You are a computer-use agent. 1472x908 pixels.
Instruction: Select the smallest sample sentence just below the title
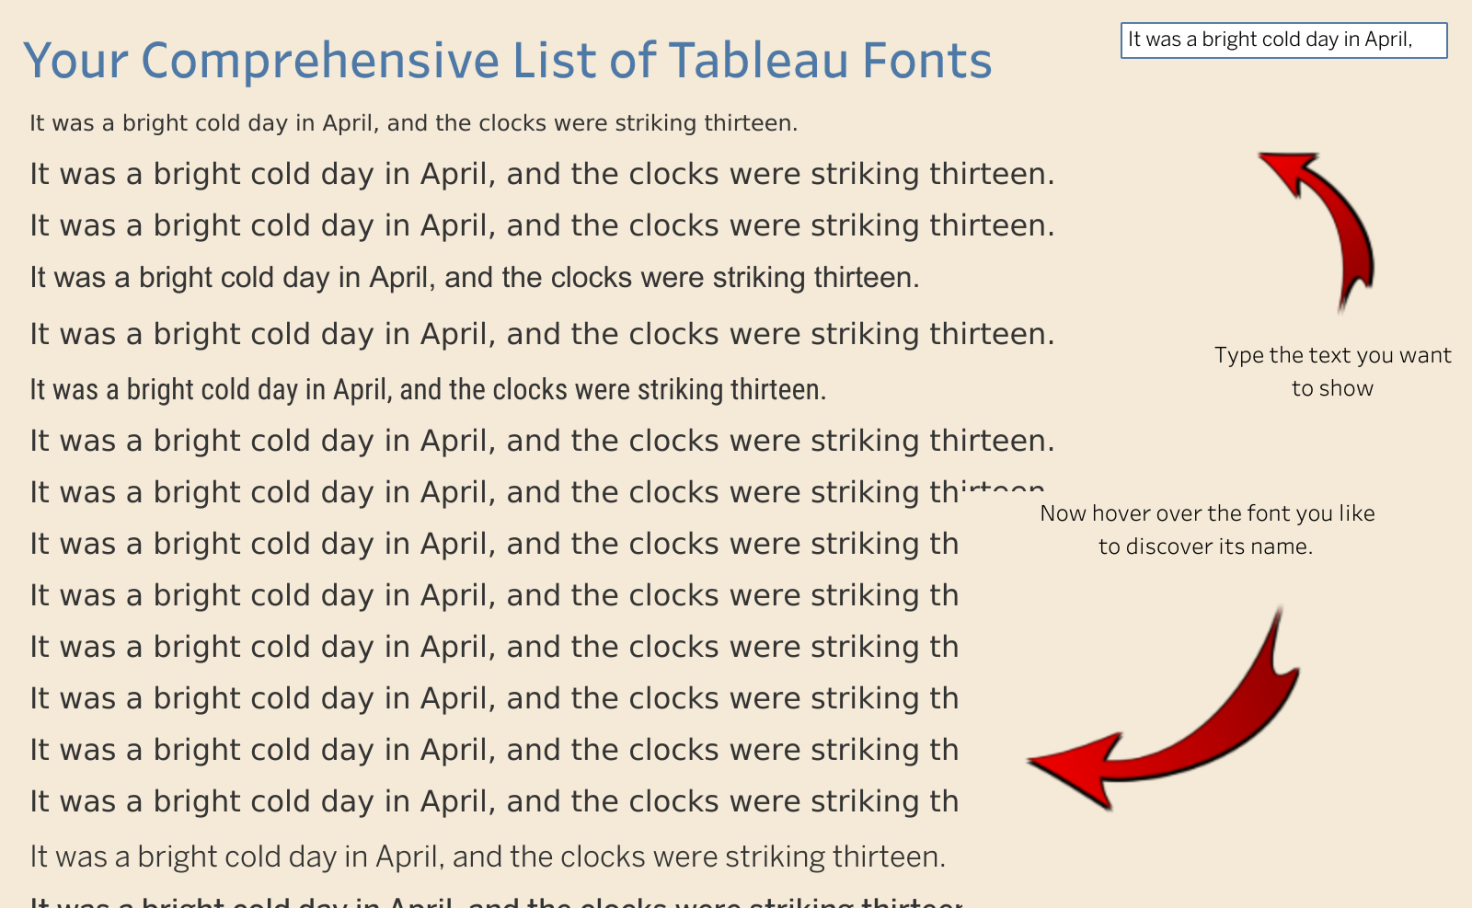point(413,123)
